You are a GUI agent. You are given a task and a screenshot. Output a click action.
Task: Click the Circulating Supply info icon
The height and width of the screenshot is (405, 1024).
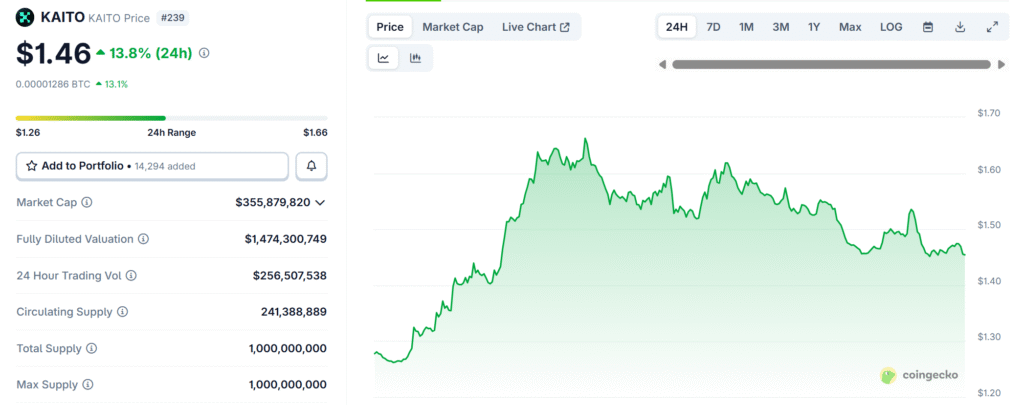coord(123,312)
